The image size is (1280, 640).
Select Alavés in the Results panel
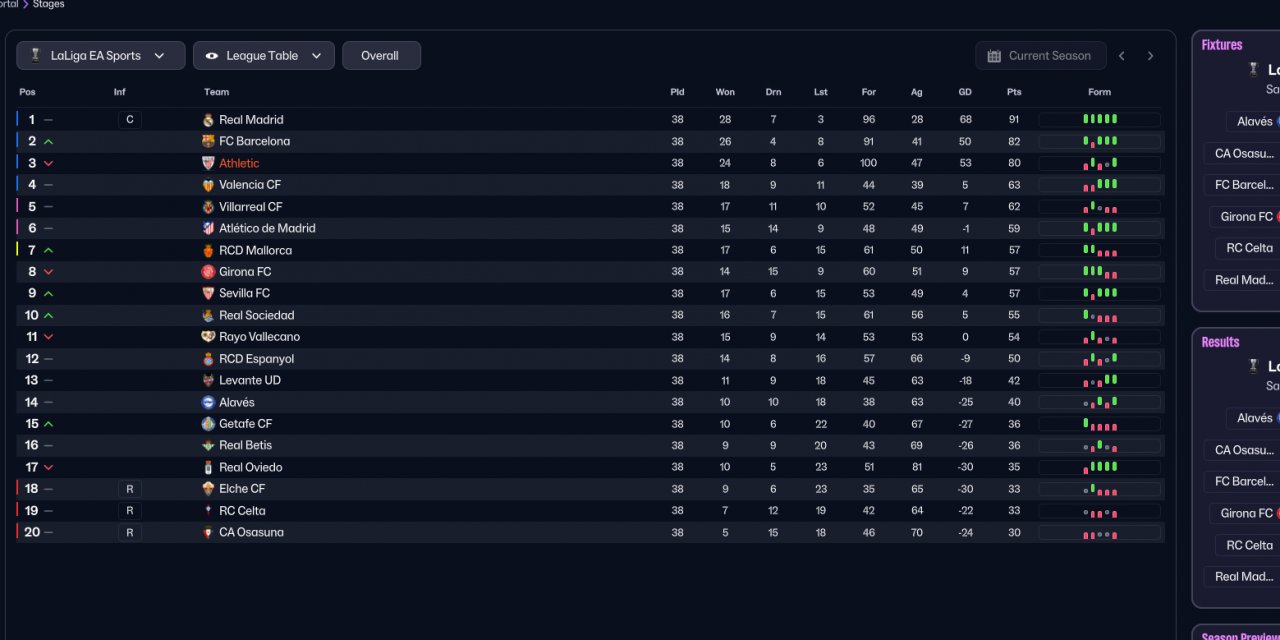pyautogui.click(x=1254, y=419)
